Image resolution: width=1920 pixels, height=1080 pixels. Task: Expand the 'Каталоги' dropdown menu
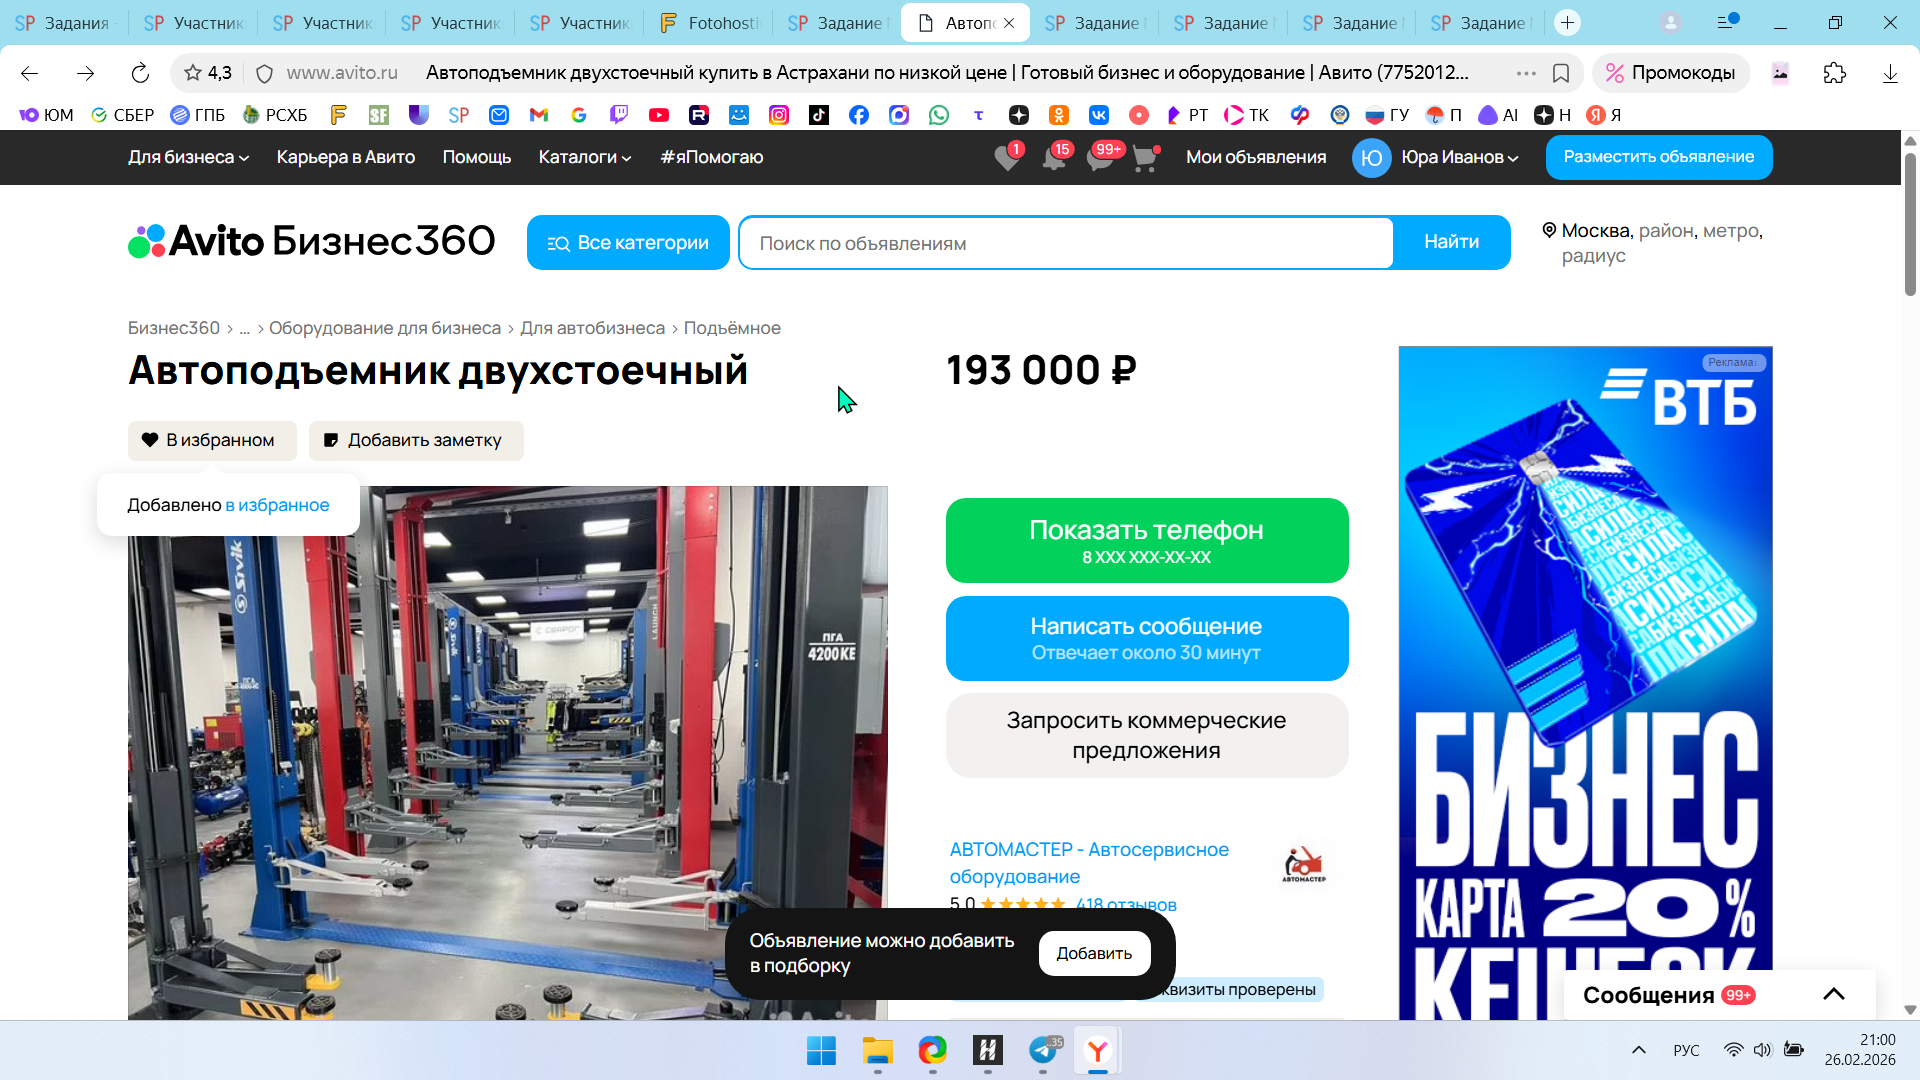[585, 157]
